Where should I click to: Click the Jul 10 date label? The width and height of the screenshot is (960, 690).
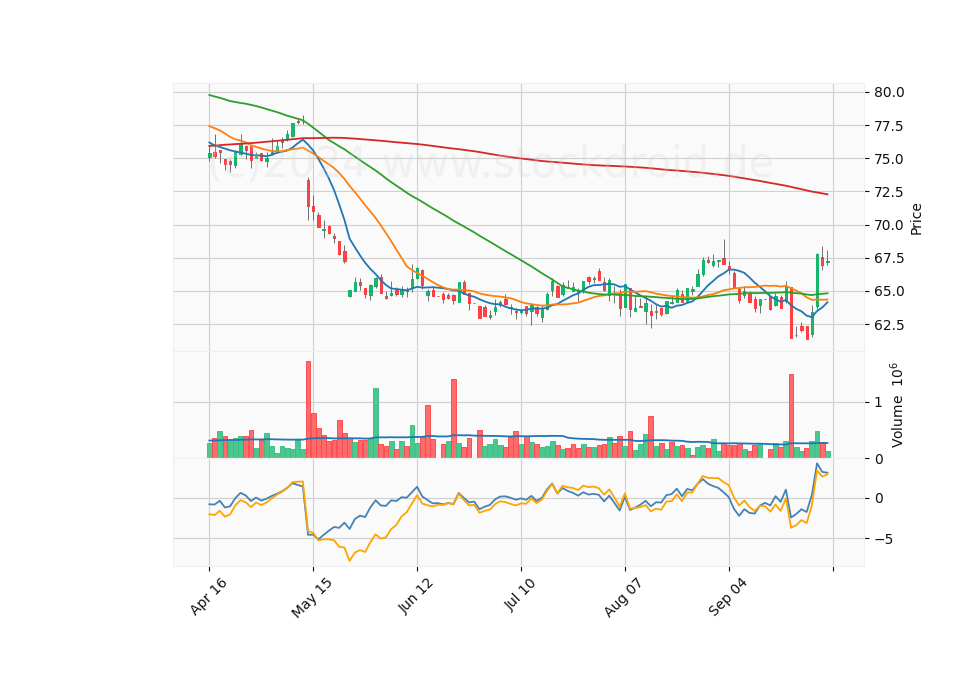tap(520, 595)
